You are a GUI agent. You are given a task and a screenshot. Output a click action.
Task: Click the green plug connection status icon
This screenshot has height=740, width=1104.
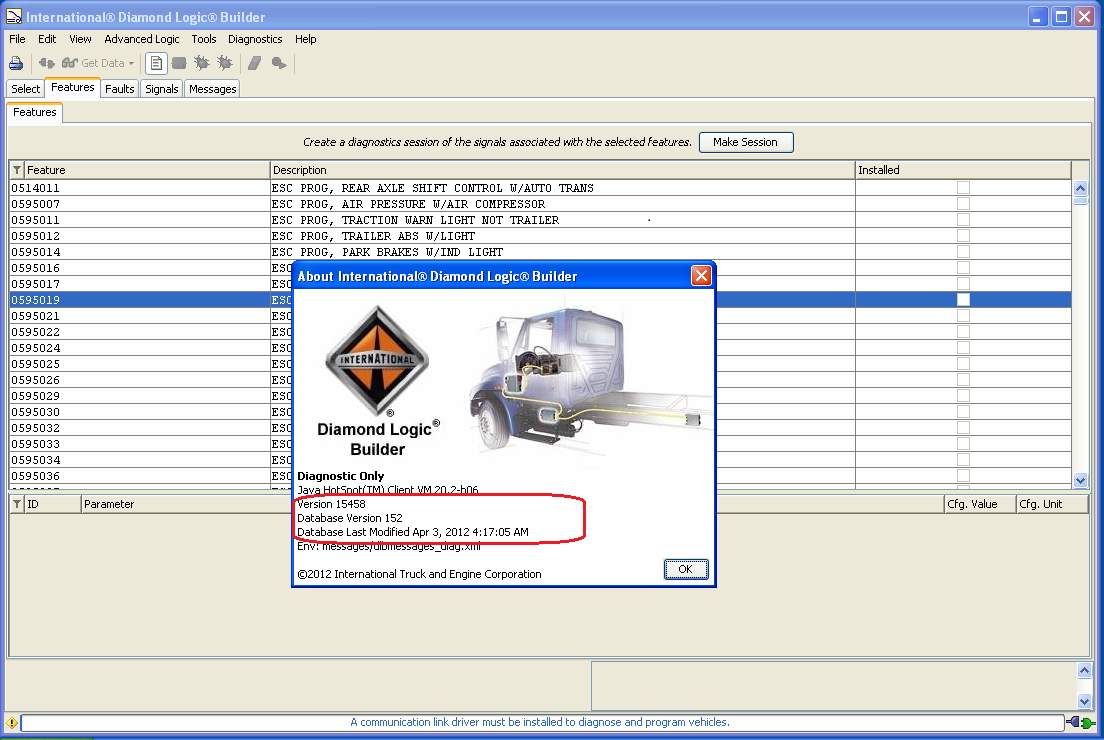pos(1089,723)
